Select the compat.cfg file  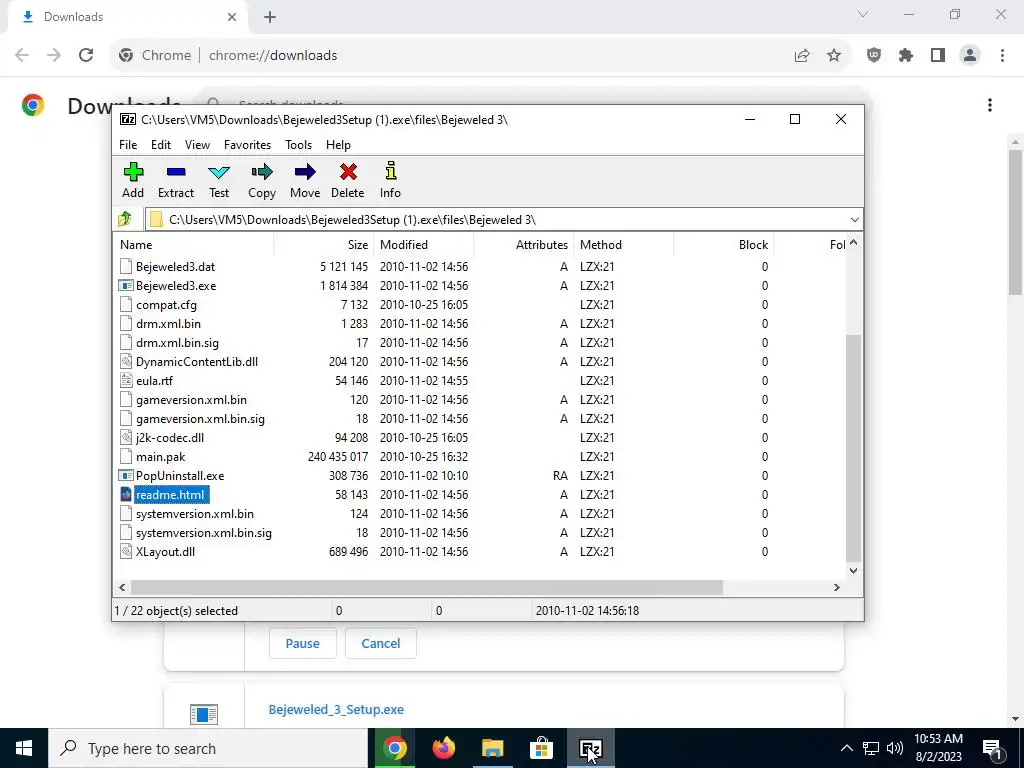[x=166, y=305]
